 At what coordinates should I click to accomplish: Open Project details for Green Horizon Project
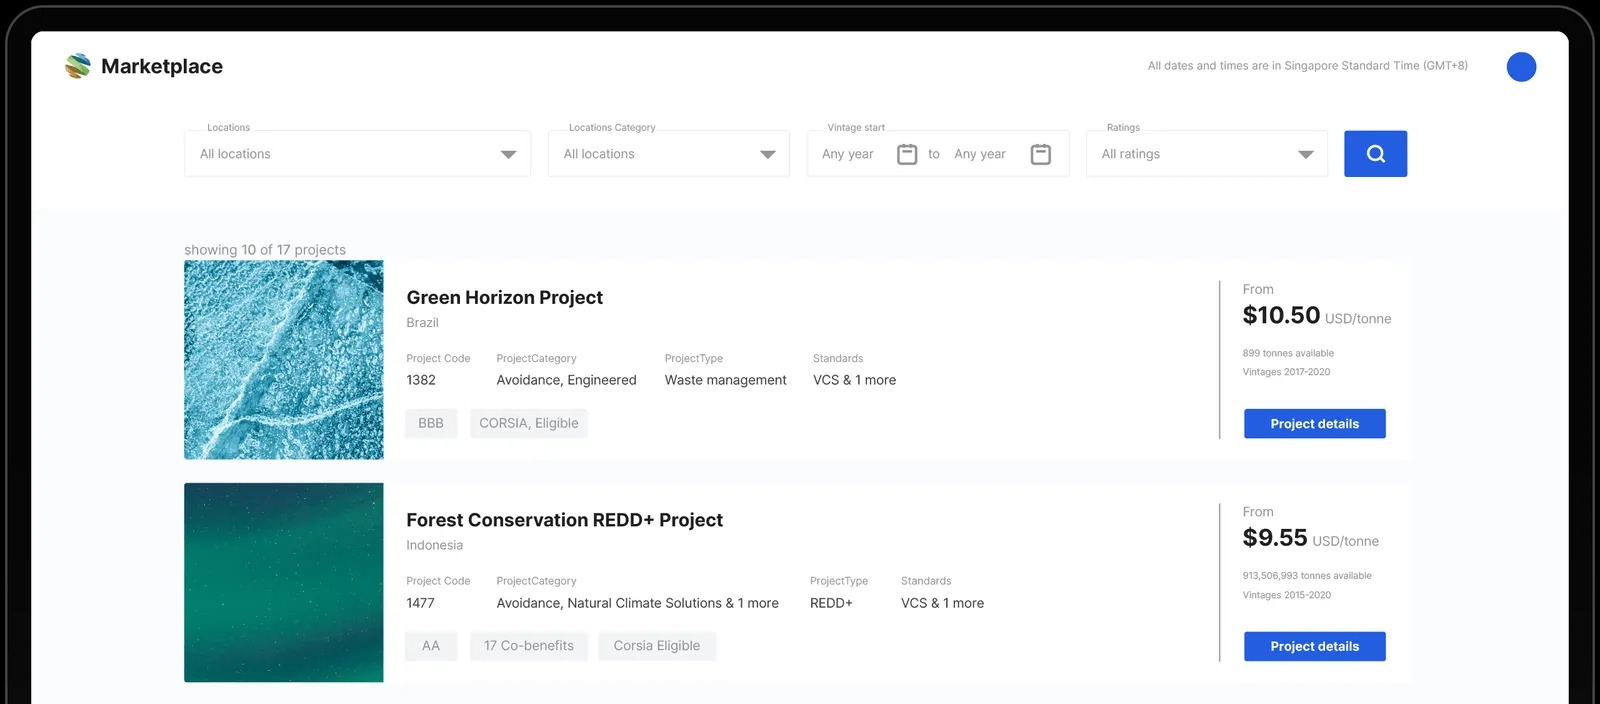coord(1314,424)
